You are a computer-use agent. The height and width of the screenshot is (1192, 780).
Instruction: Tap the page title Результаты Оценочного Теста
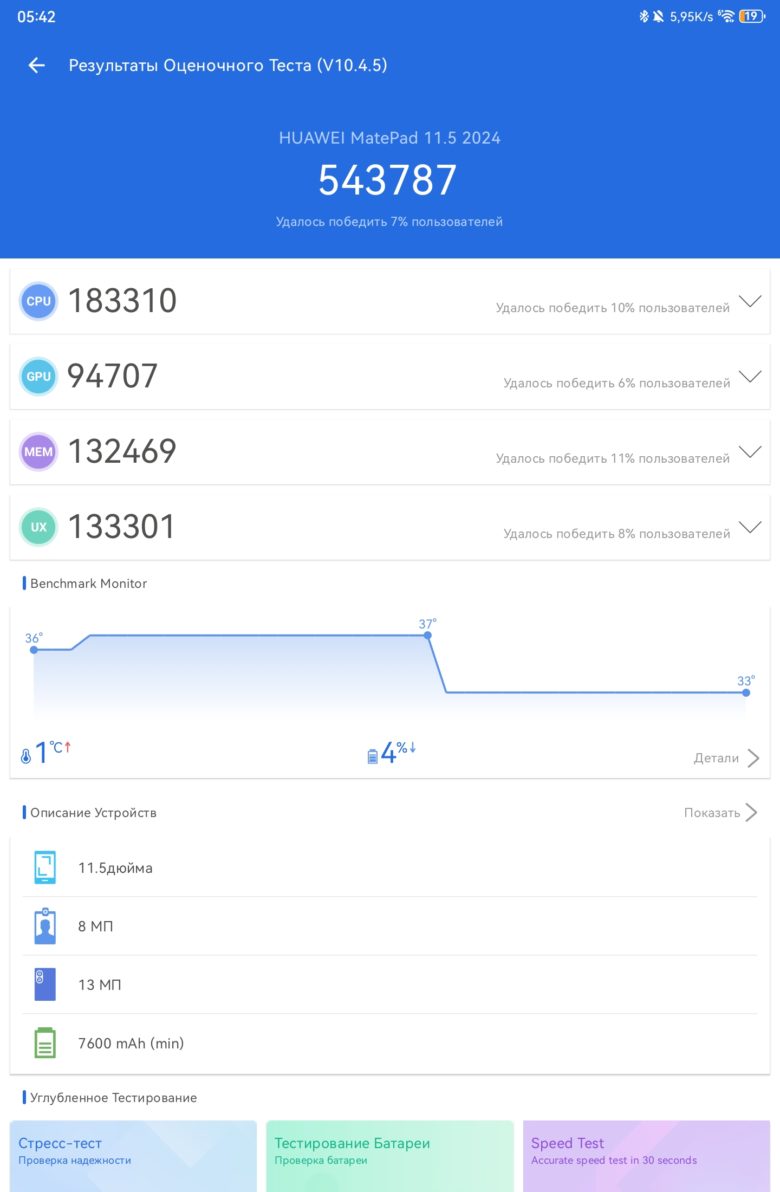228,65
